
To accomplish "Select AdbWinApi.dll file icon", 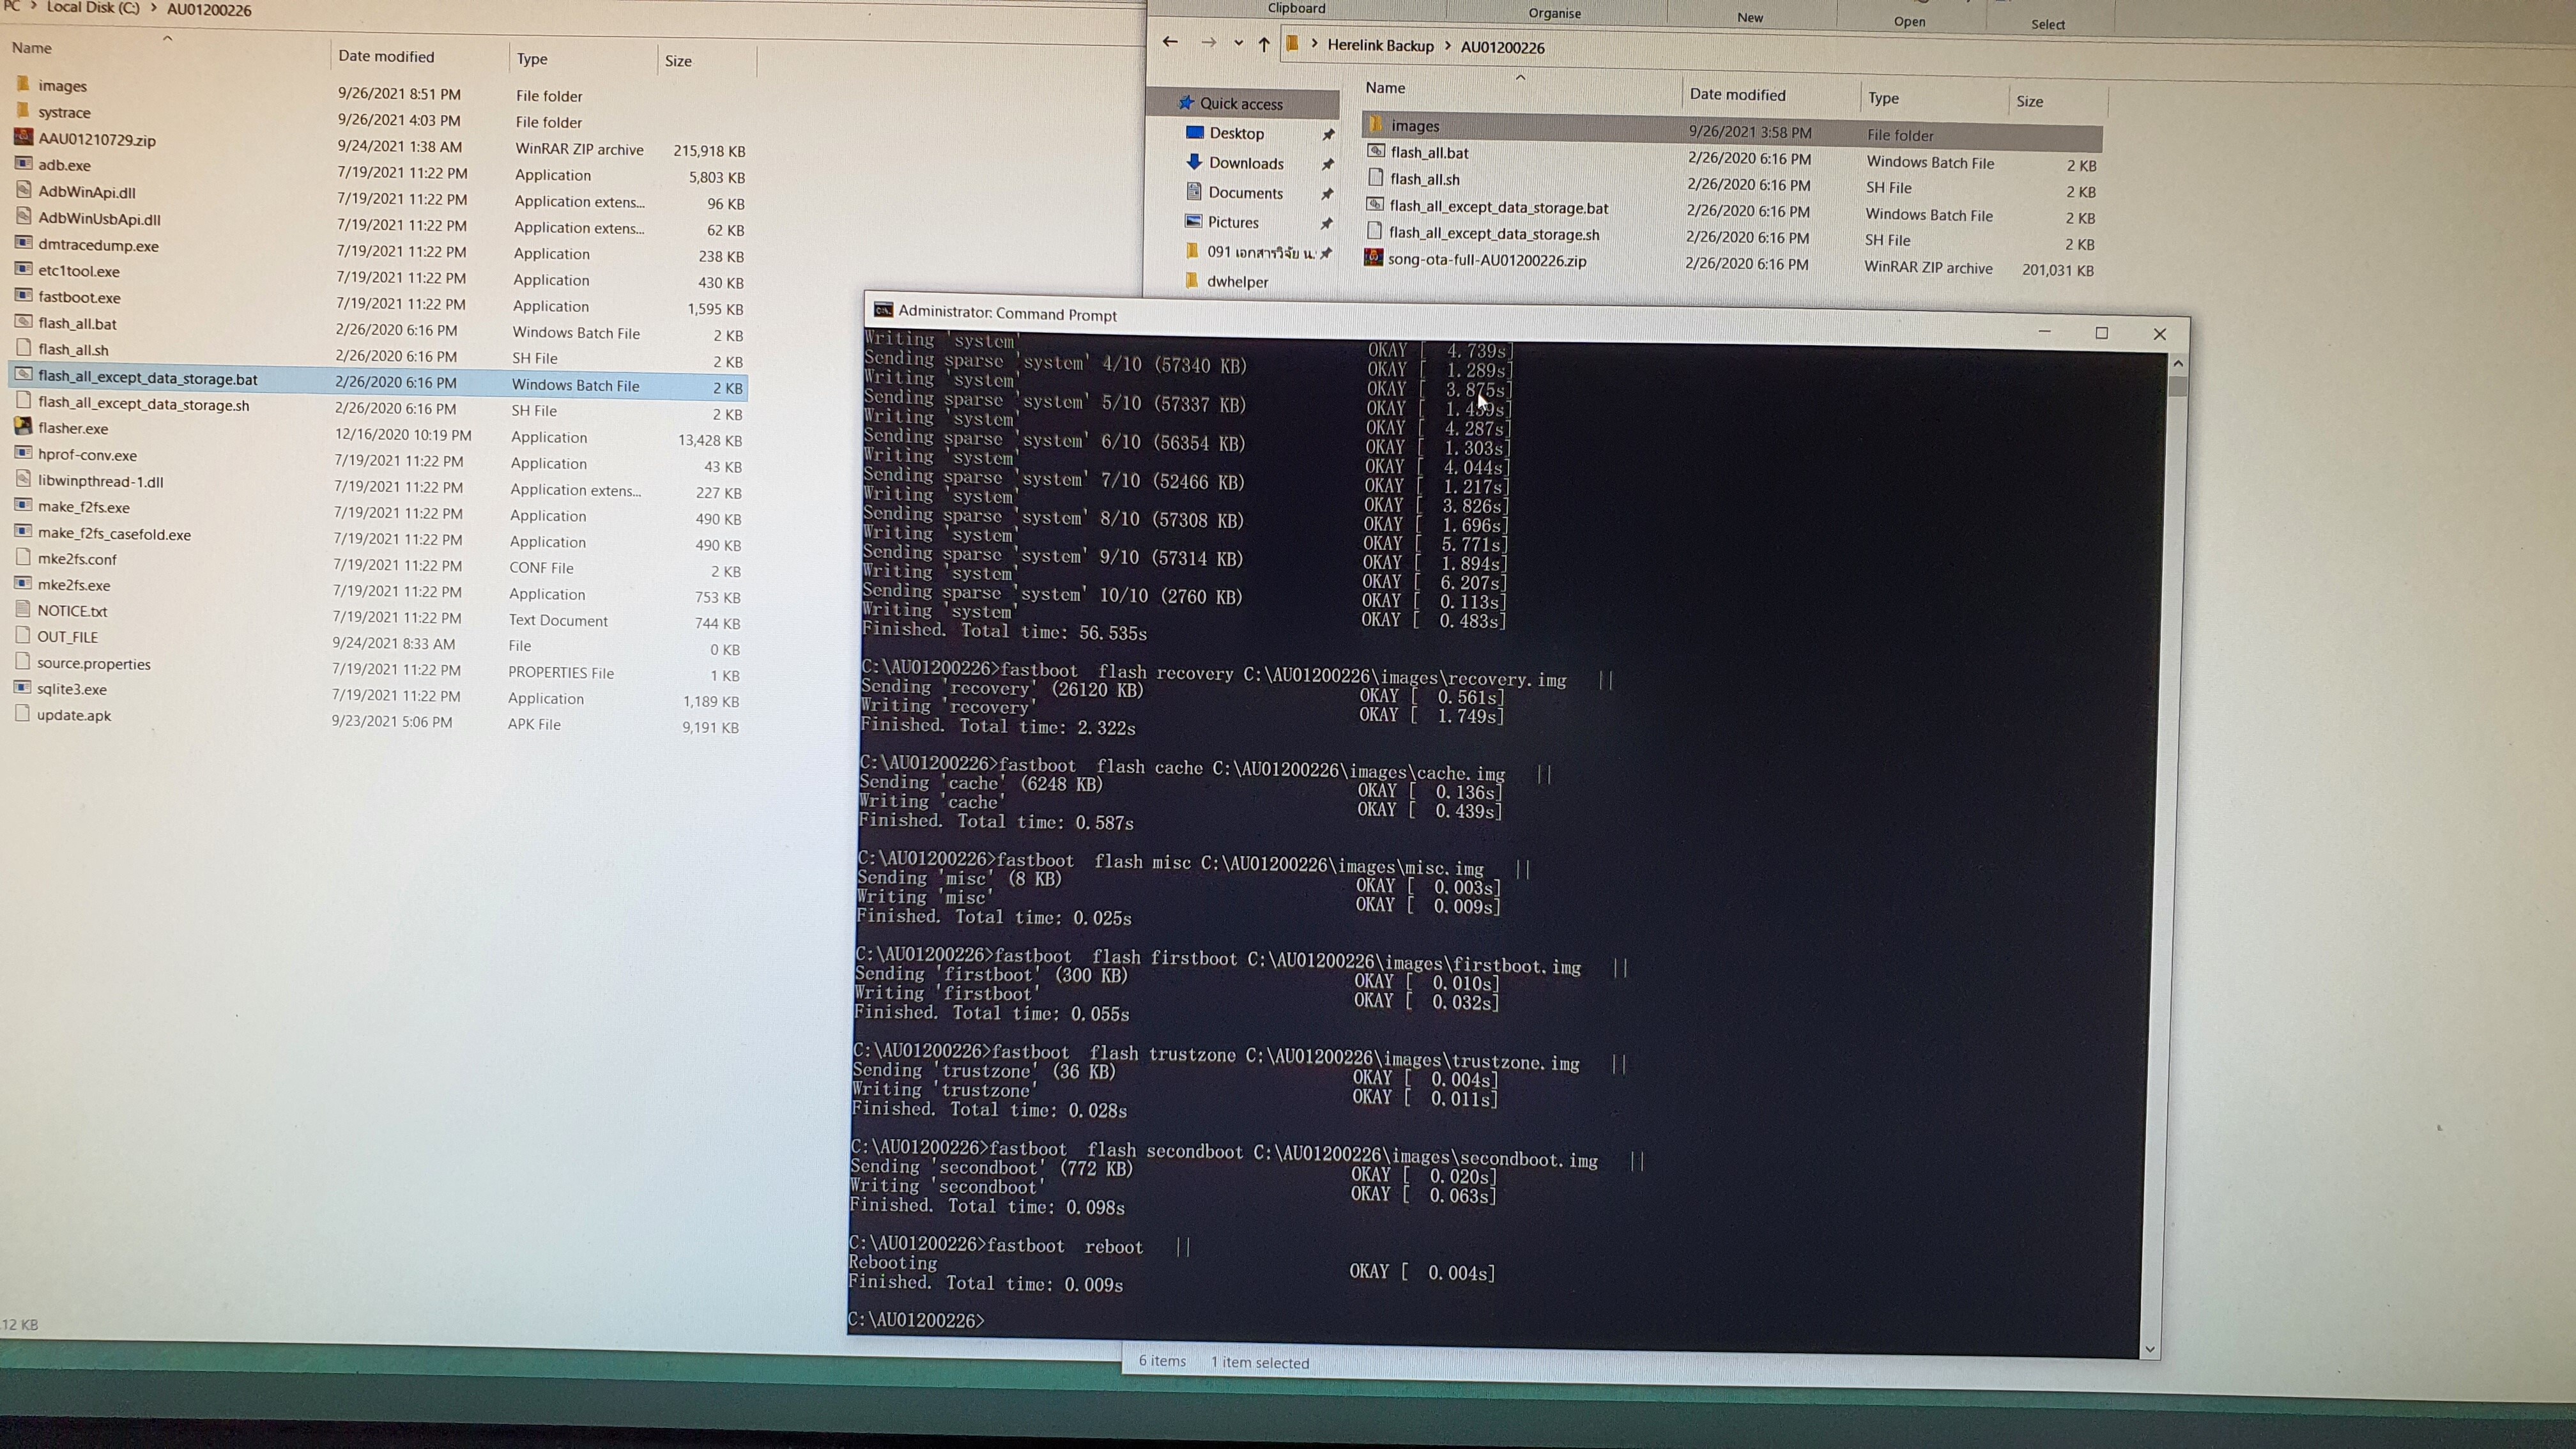I will coord(24,190).
